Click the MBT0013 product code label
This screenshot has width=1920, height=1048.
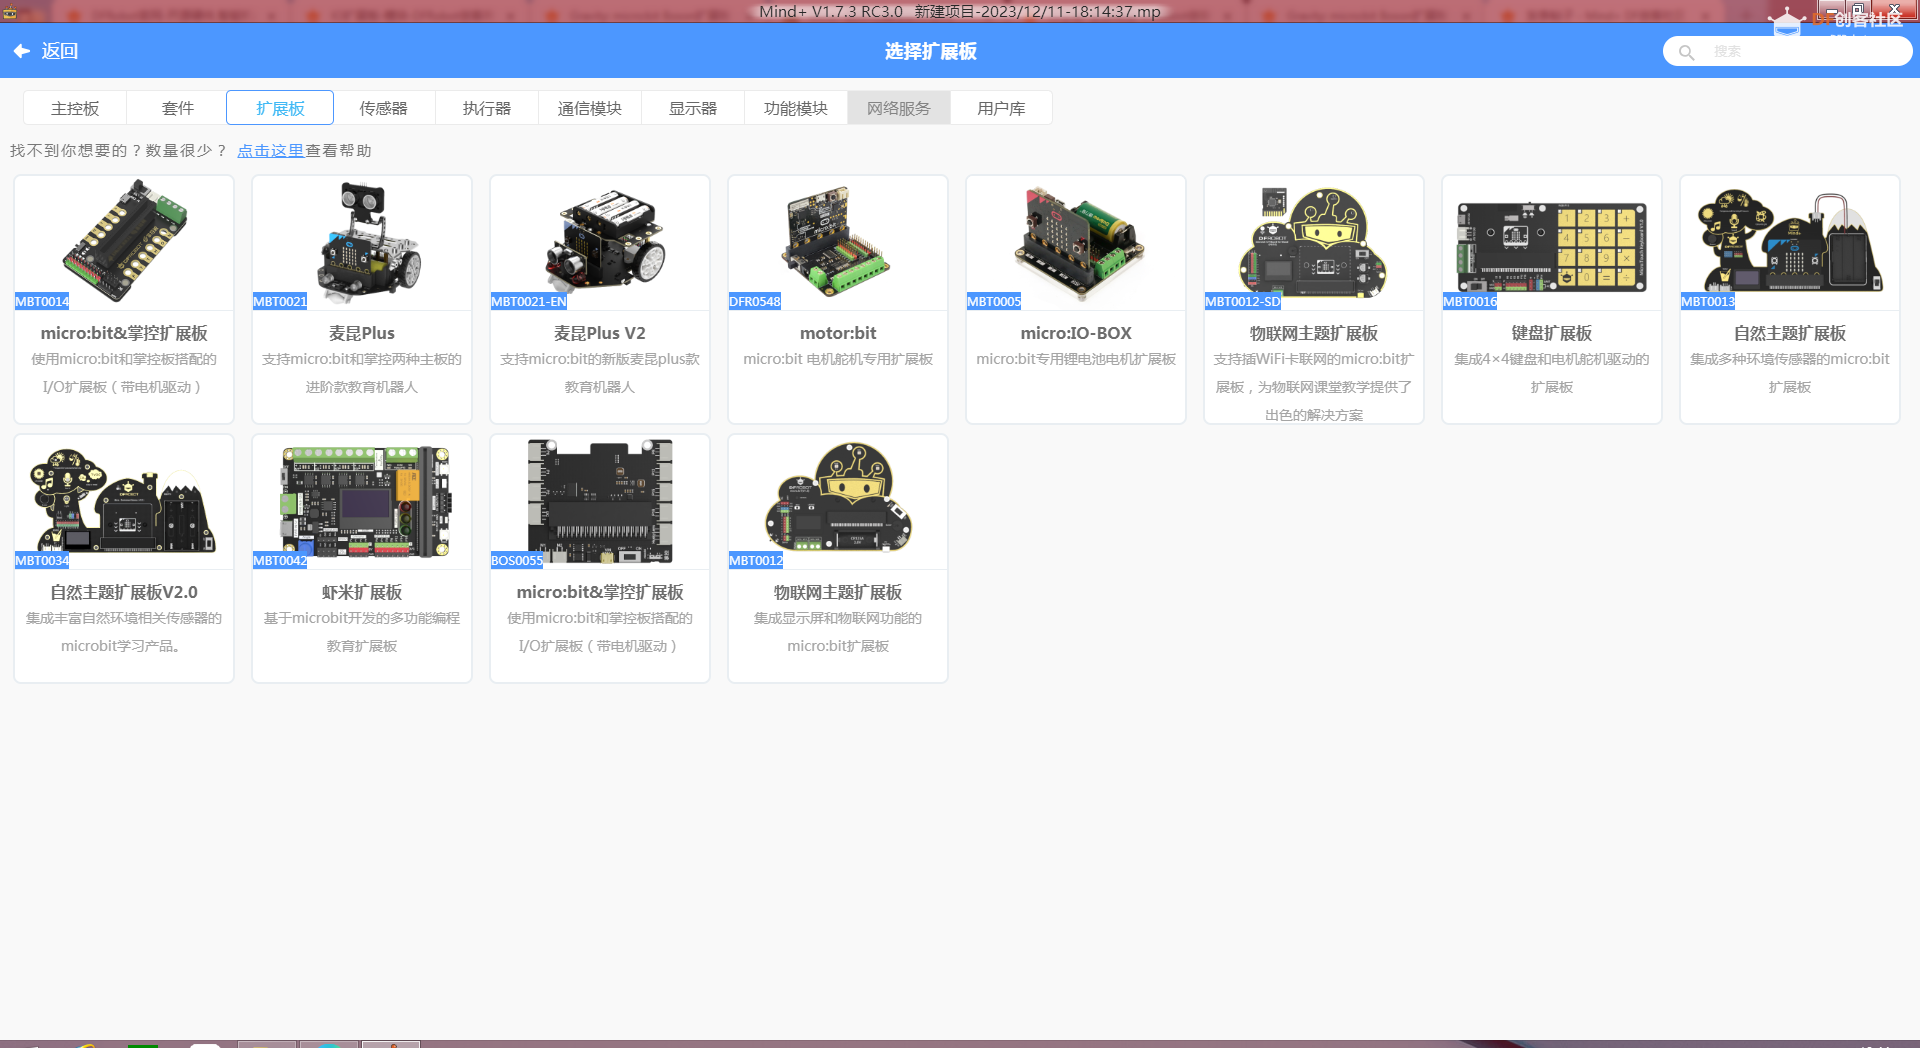(x=1708, y=301)
